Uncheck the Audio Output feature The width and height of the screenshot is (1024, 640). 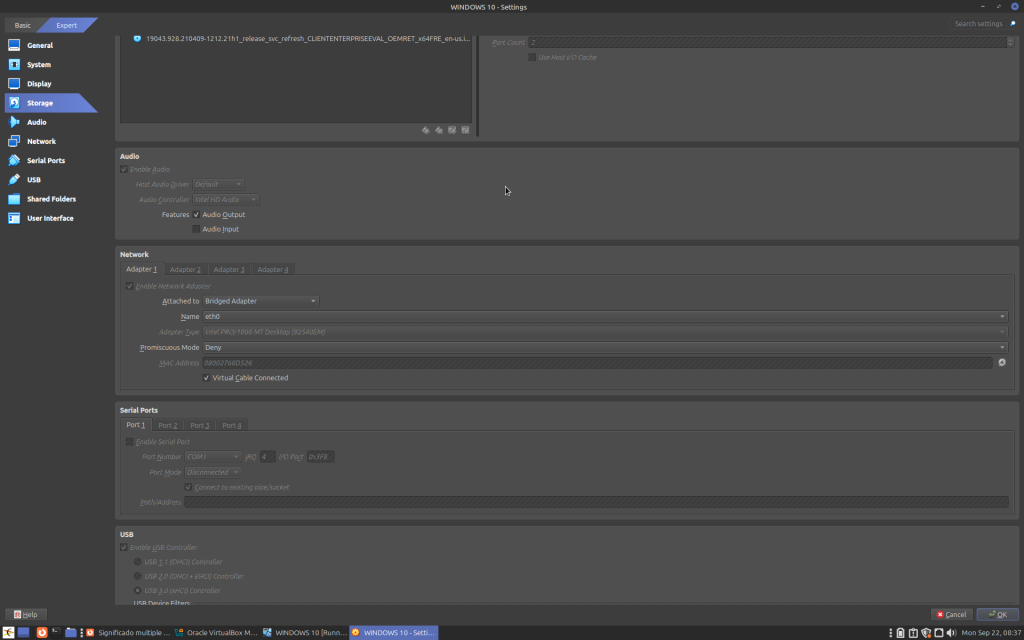[x=196, y=215]
